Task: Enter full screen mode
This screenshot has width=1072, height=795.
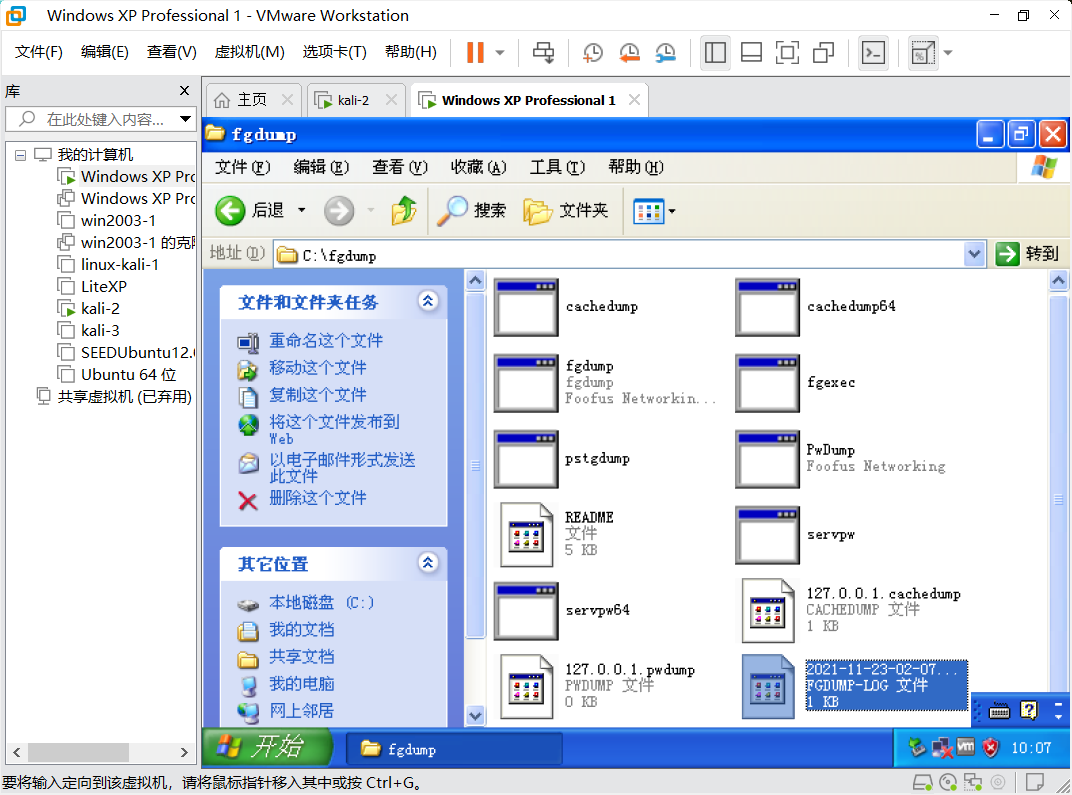Action: [786, 52]
